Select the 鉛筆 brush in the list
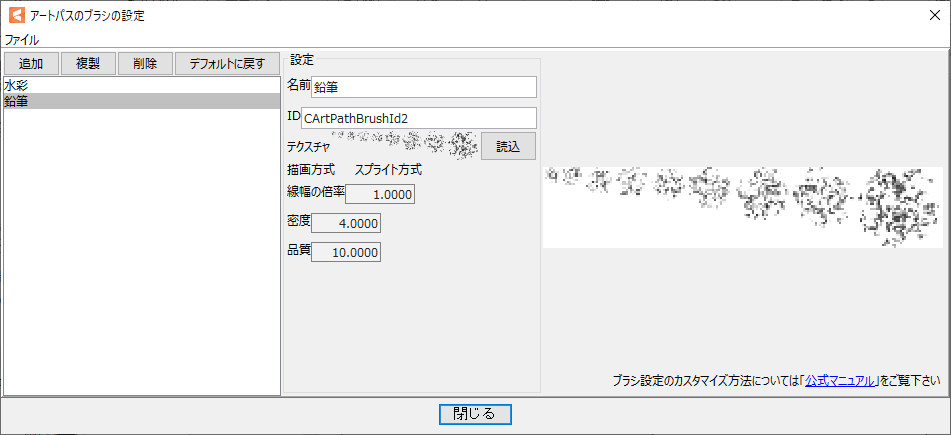951x435 pixels. [x=16, y=101]
